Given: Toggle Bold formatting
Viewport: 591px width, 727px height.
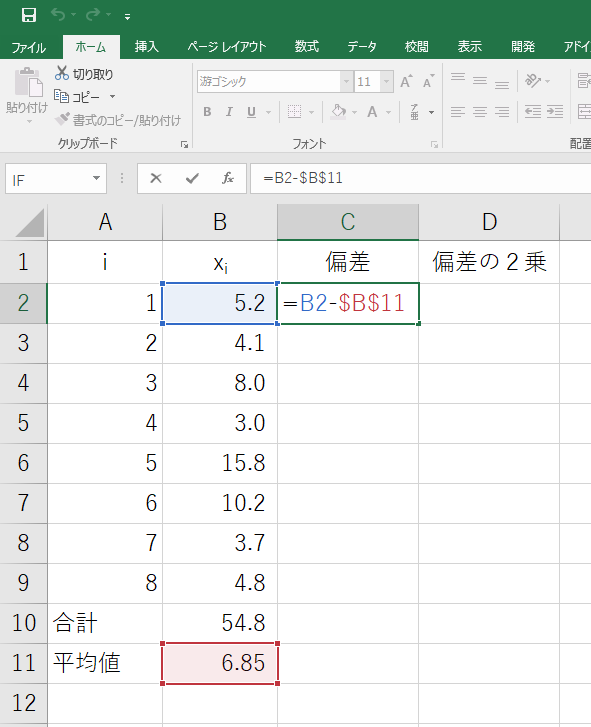Looking at the screenshot, I should click(207, 112).
